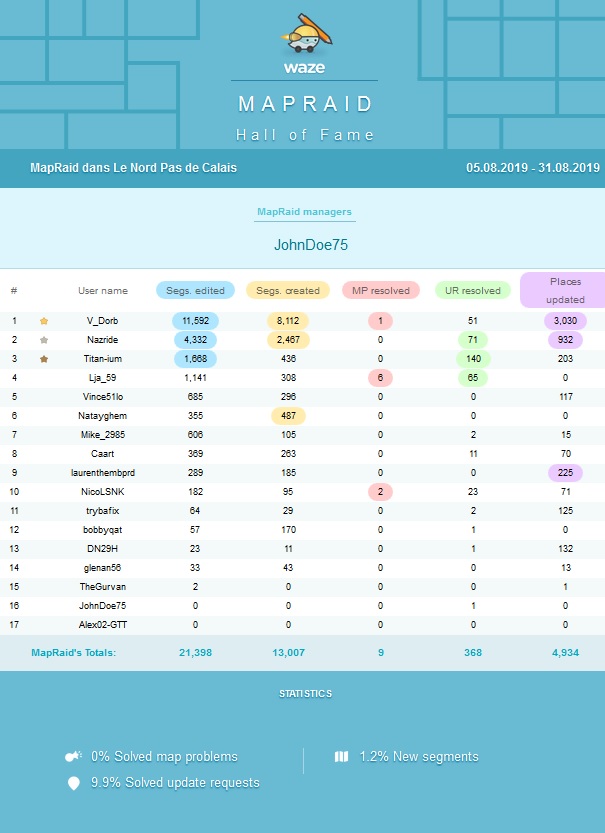Viewport: 605px width, 833px height.
Task: Select user name trybafix
Action: coord(103,511)
